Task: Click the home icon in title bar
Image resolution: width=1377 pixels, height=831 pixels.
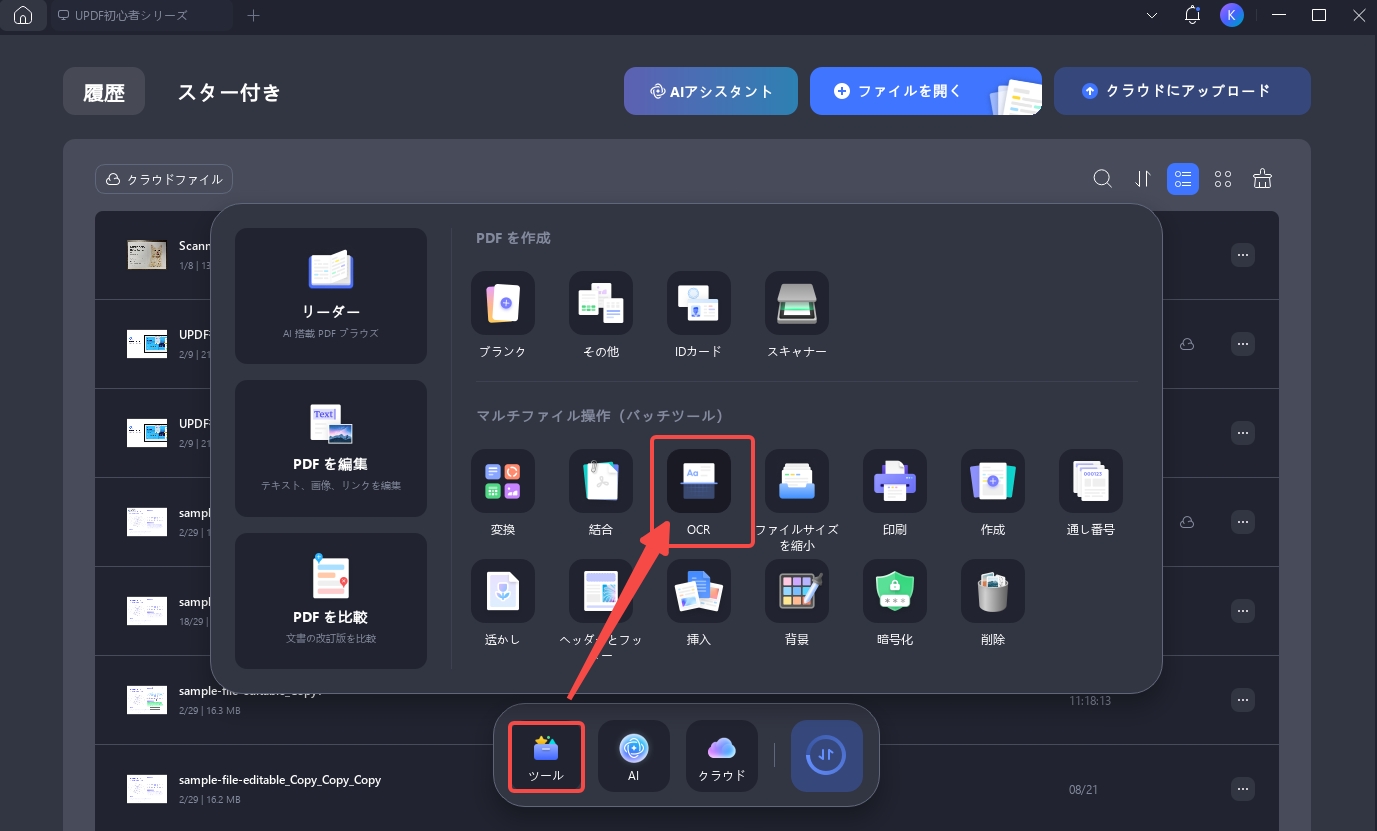Action: click(x=23, y=15)
